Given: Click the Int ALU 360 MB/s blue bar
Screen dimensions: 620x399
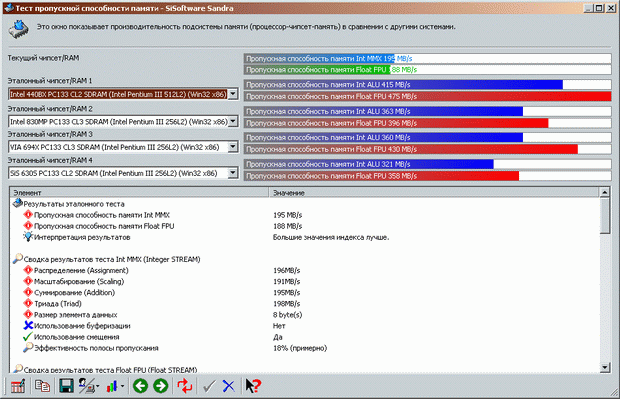Looking at the screenshot, I should (384, 138).
